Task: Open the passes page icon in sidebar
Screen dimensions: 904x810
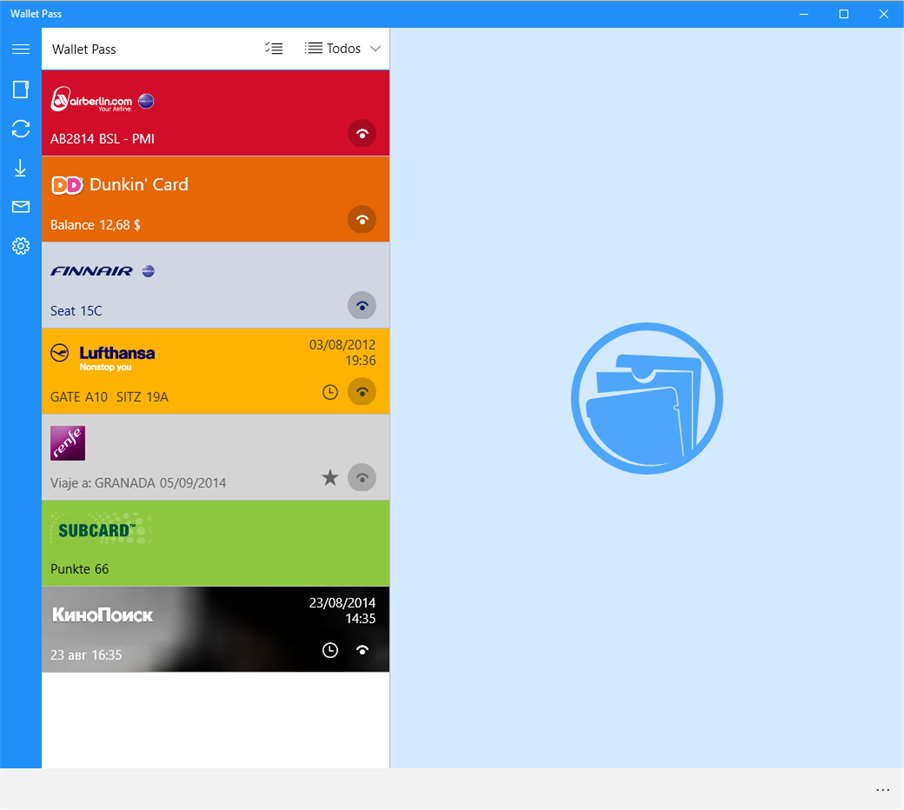Action: [21, 89]
